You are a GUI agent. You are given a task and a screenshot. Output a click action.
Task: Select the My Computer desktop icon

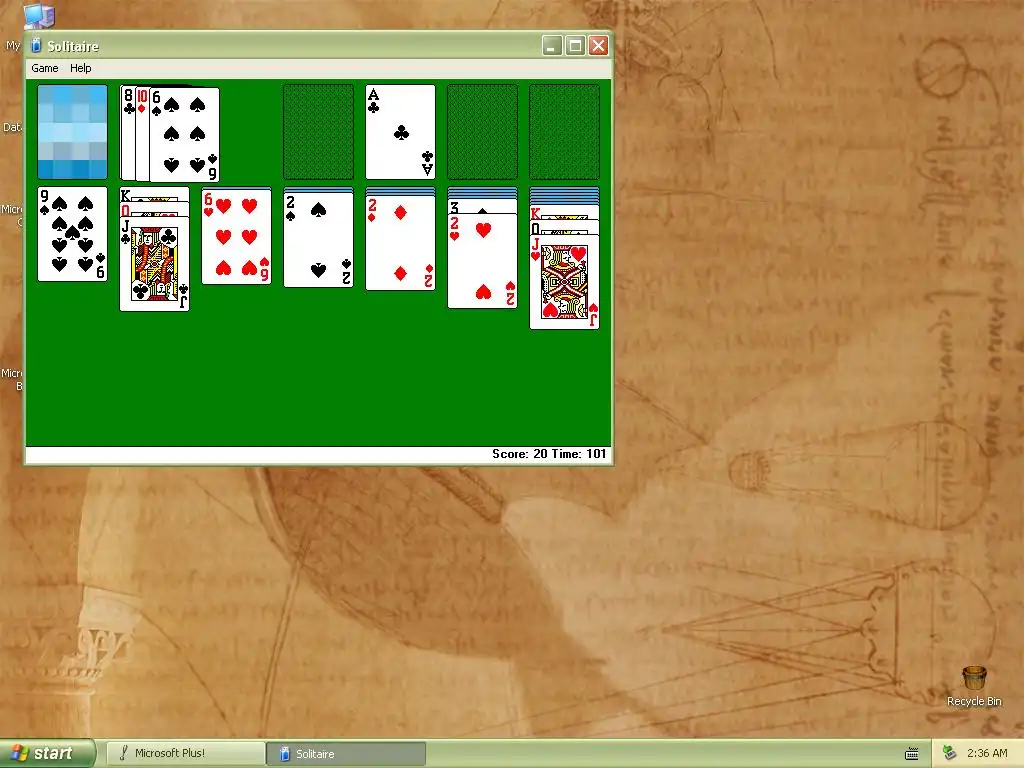(38, 16)
